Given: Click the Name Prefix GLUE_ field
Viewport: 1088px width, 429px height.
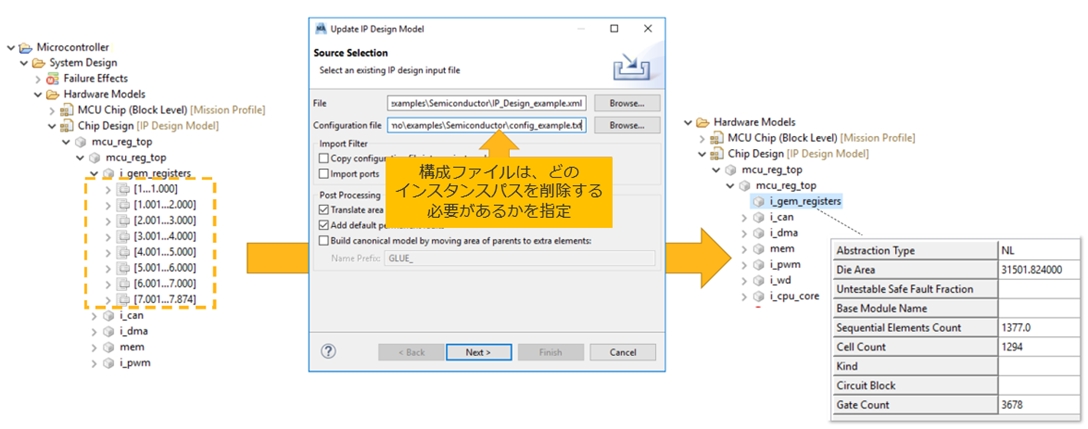Looking at the screenshot, I should click(x=518, y=258).
